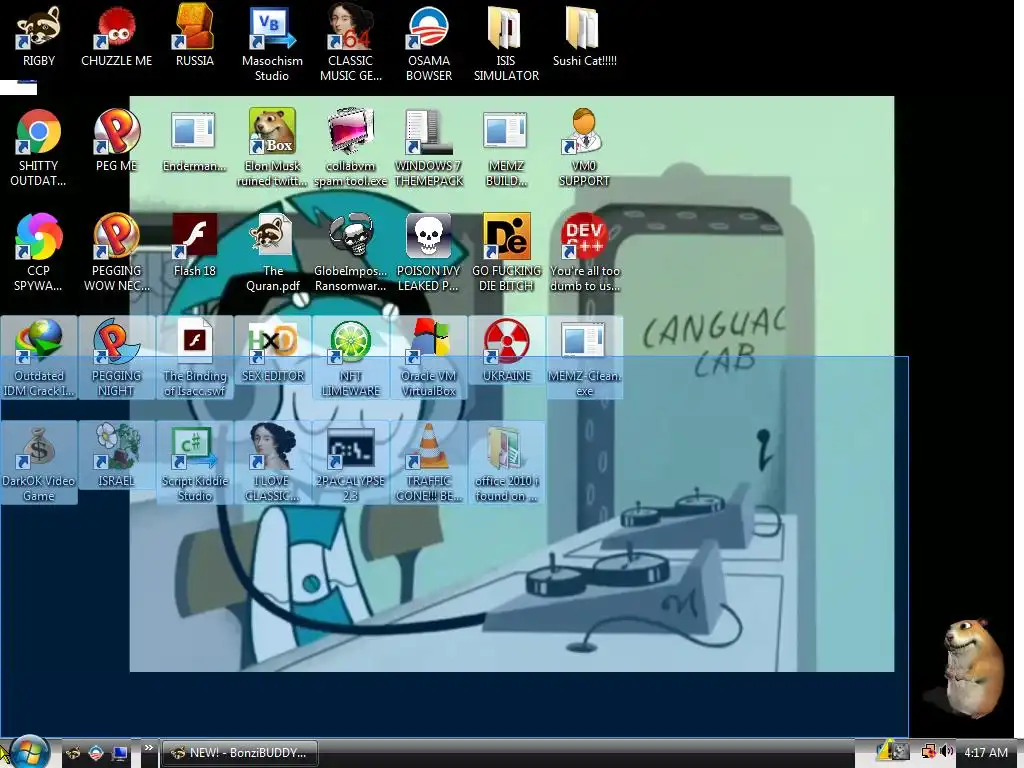Viewport: 1024px width, 768px height.
Task: Open the UKRAINE radiation-symbol shortcut
Action: pyautogui.click(x=506, y=351)
